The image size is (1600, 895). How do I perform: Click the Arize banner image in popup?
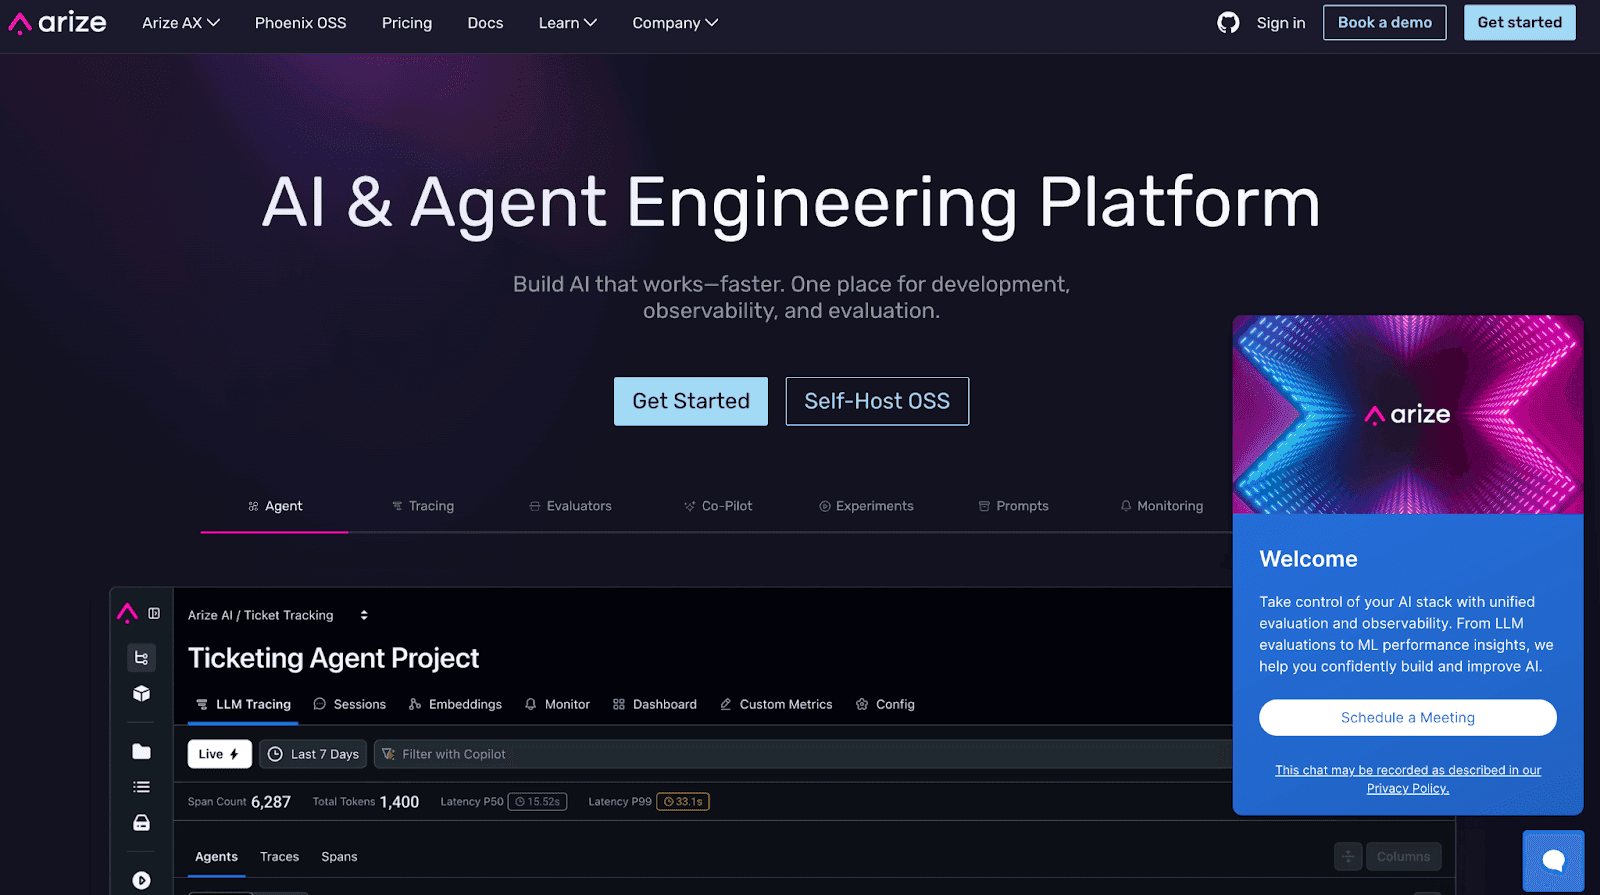pyautogui.click(x=1407, y=415)
